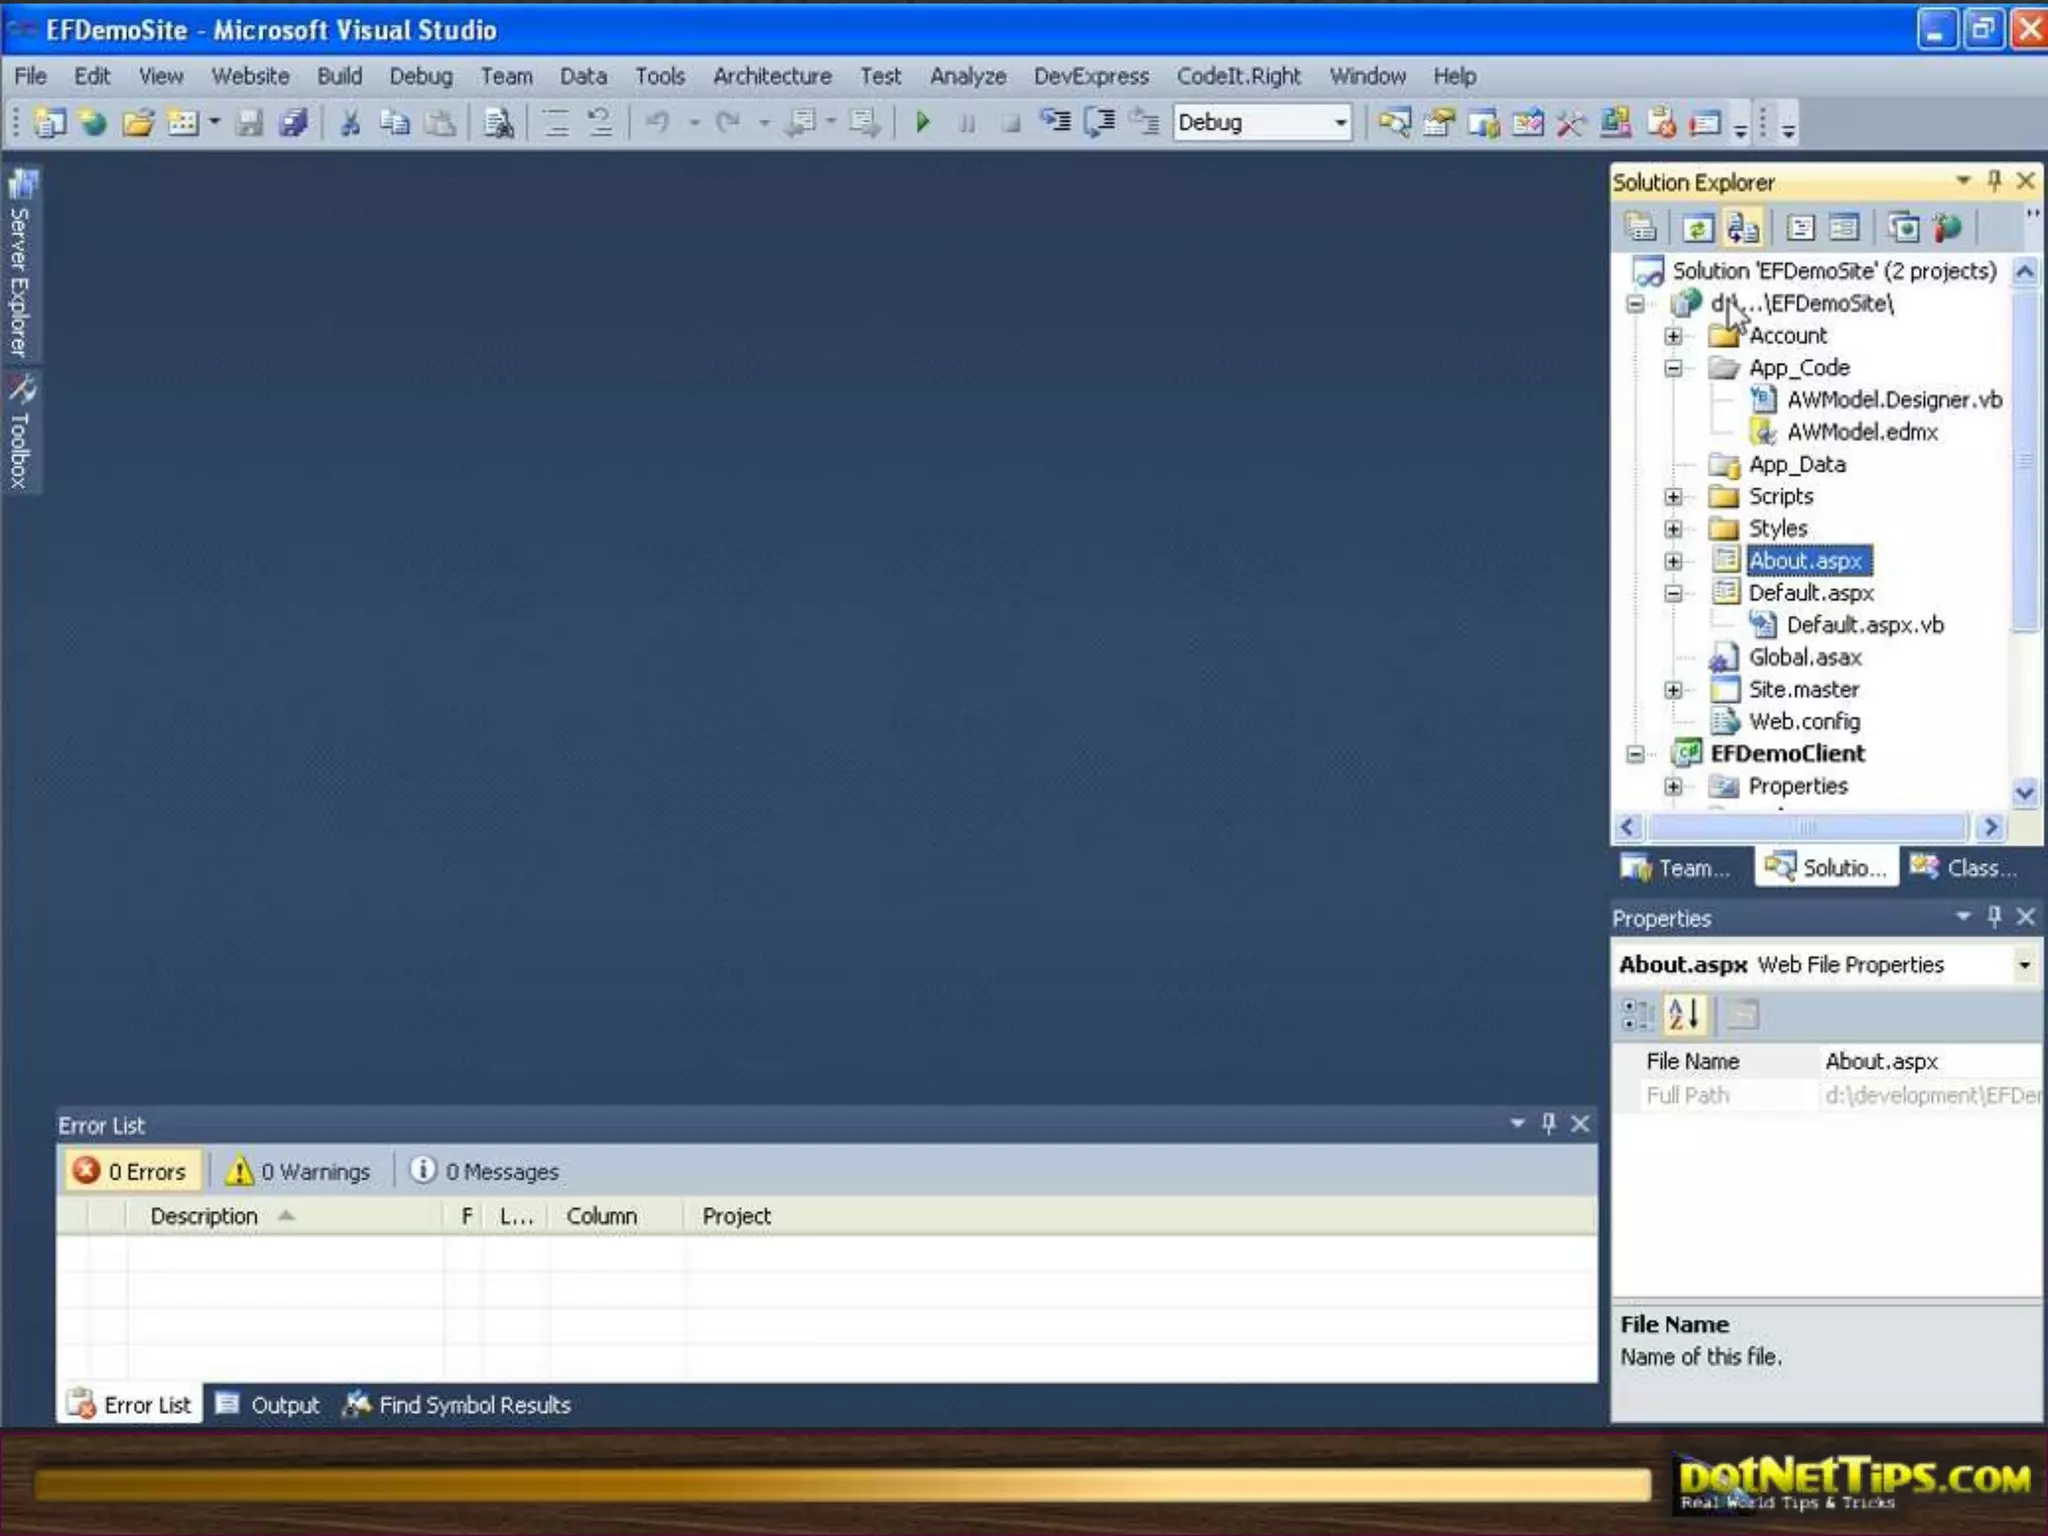Click Alphabetical sort icon in Properties
This screenshot has height=1536, width=2048.
(x=1684, y=1014)
